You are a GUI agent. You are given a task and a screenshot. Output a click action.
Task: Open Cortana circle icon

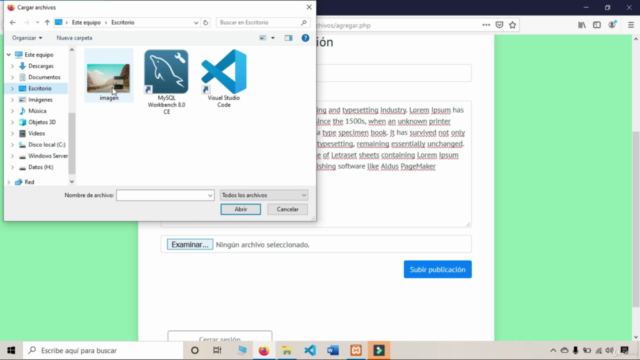coord(195,350)
